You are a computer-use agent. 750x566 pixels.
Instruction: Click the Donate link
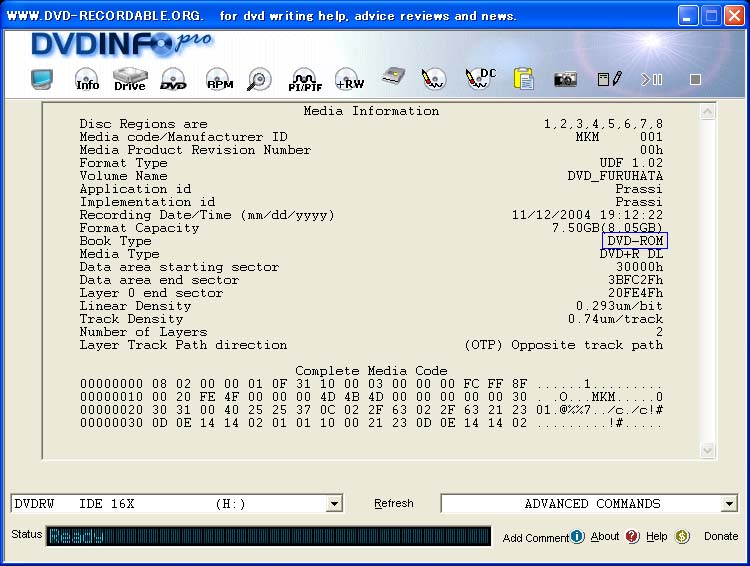tap(721, 536)
